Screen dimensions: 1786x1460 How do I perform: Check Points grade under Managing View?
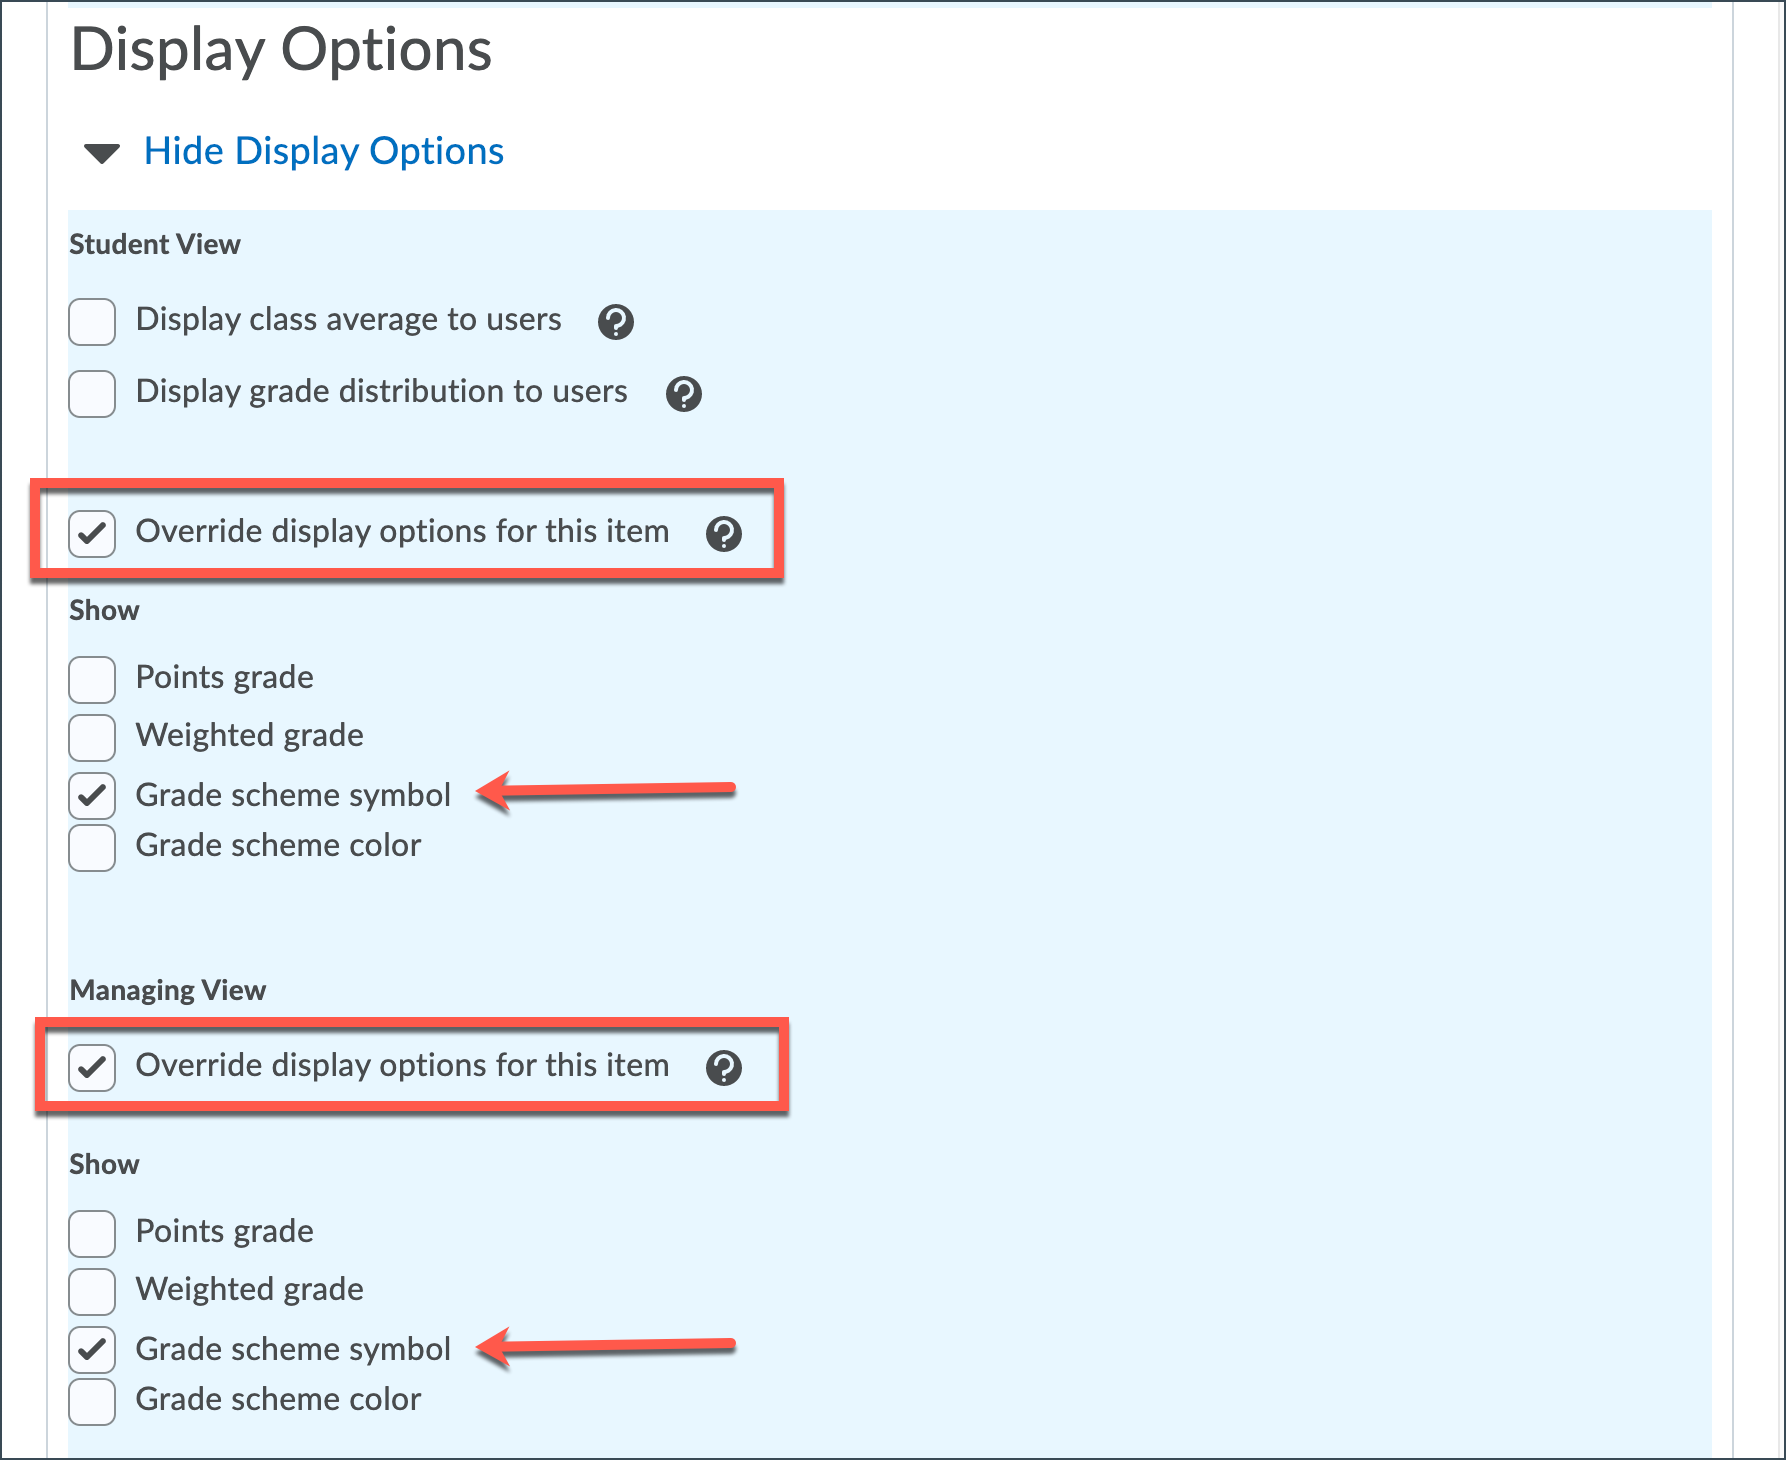click(x=92, y=1234)
